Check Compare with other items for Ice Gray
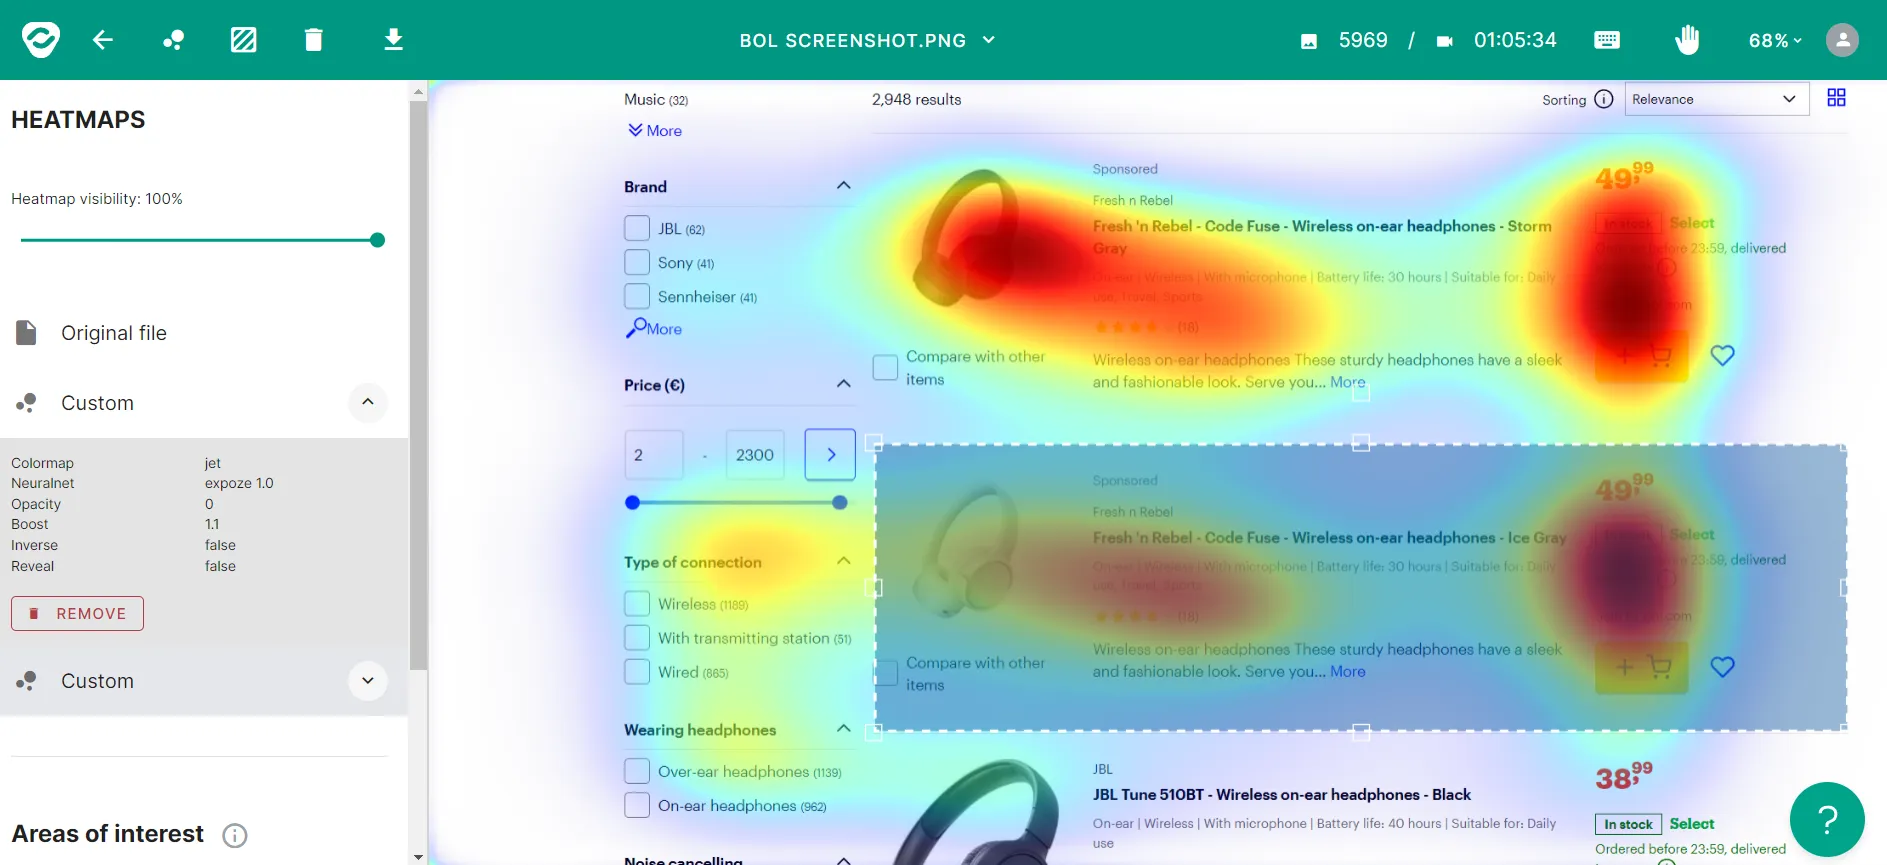 click(885, 673)
